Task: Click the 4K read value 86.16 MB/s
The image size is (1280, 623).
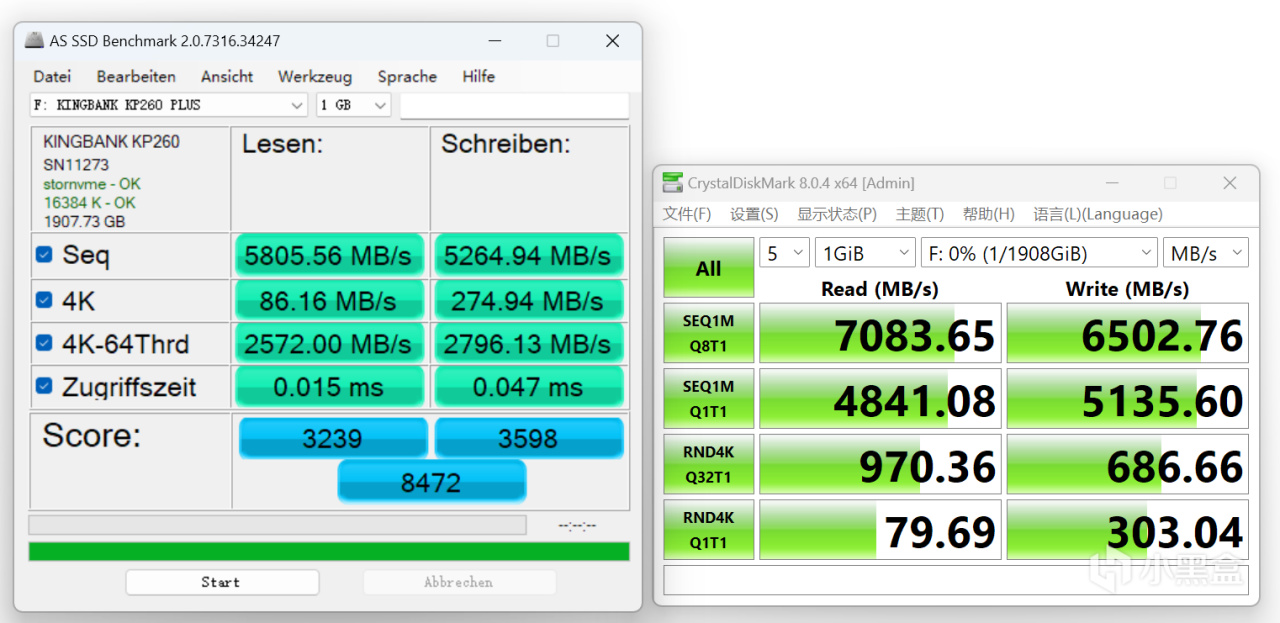Action: [x=329, y=300]
